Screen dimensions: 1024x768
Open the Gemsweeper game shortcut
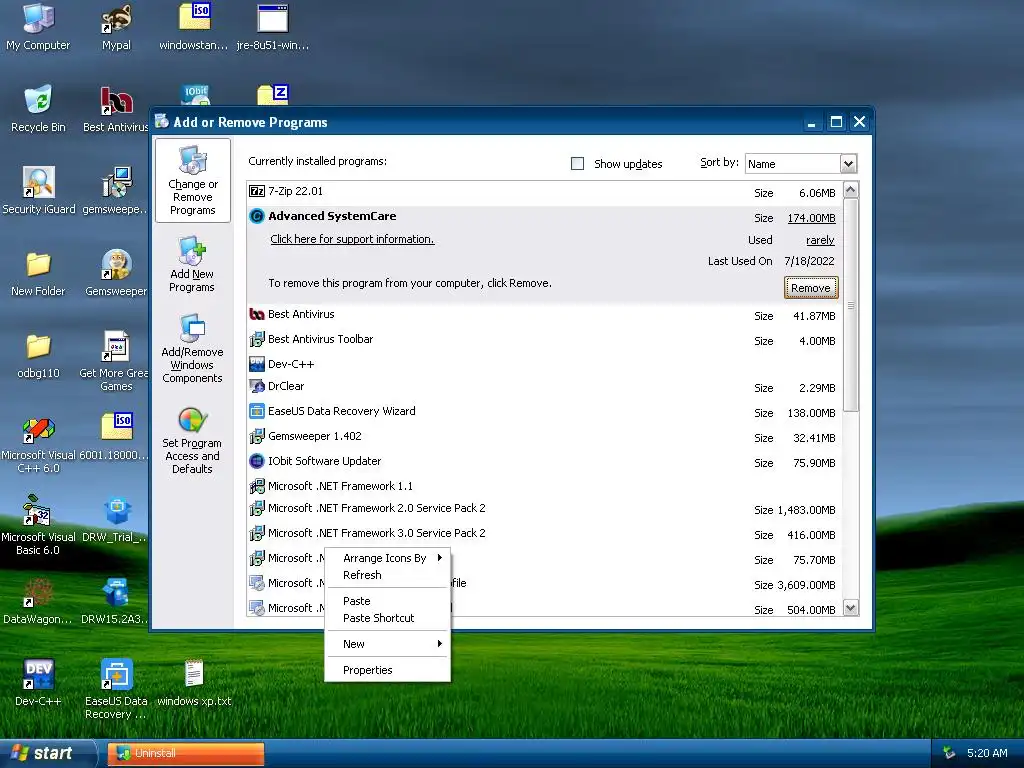[116, 274]
